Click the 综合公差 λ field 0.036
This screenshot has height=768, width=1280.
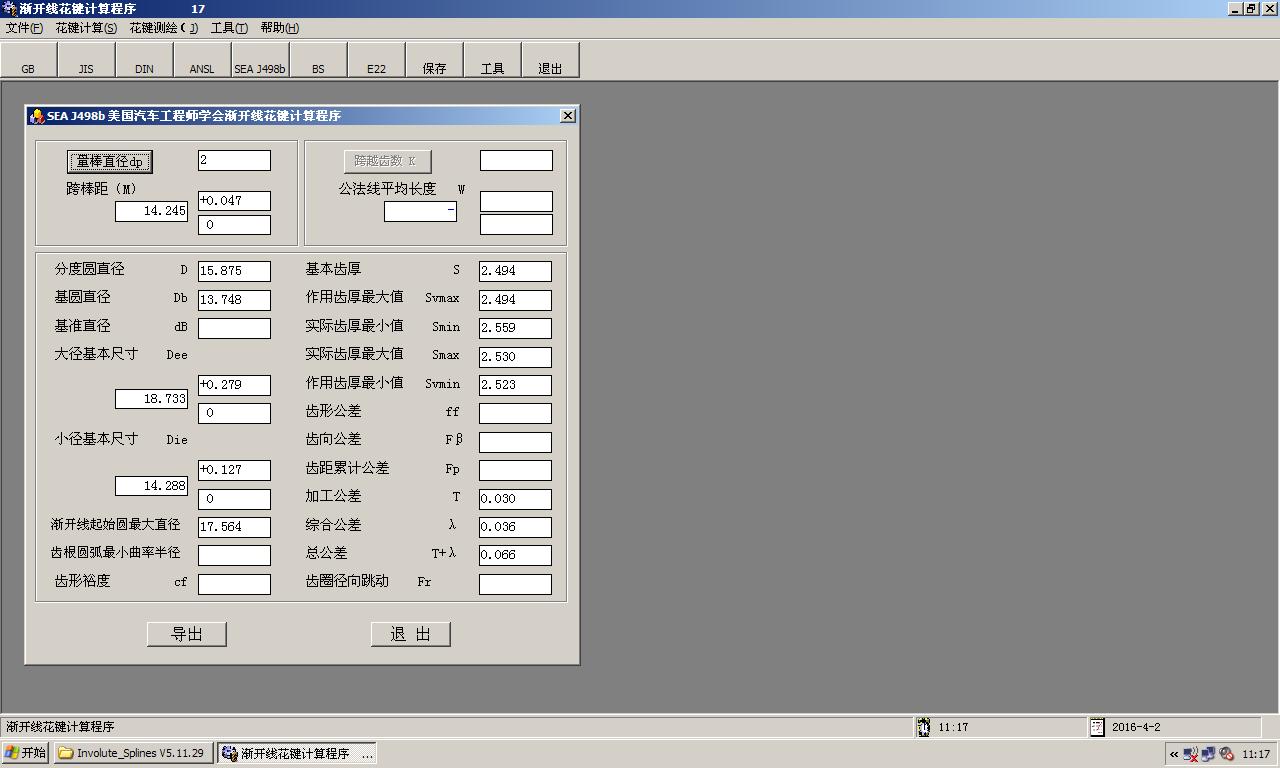(x=515, y=527)
